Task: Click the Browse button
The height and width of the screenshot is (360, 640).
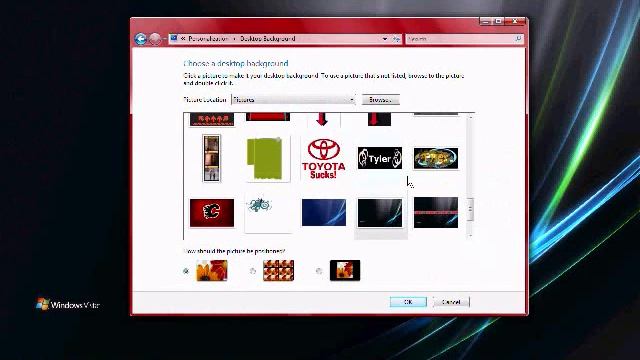Action: (380, 100)
